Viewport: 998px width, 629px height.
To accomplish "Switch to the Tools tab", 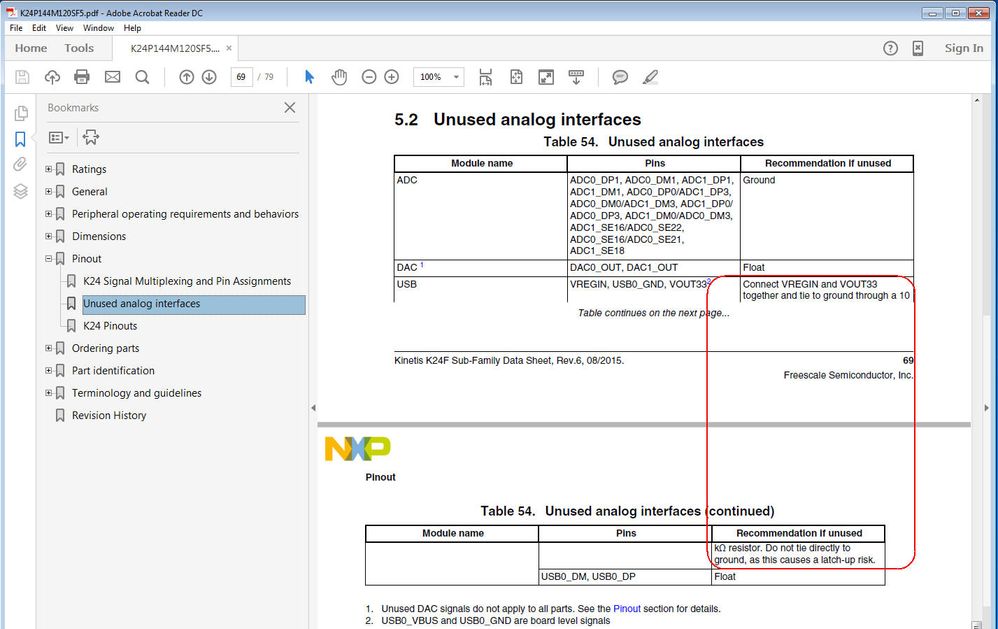I will 79,48.
